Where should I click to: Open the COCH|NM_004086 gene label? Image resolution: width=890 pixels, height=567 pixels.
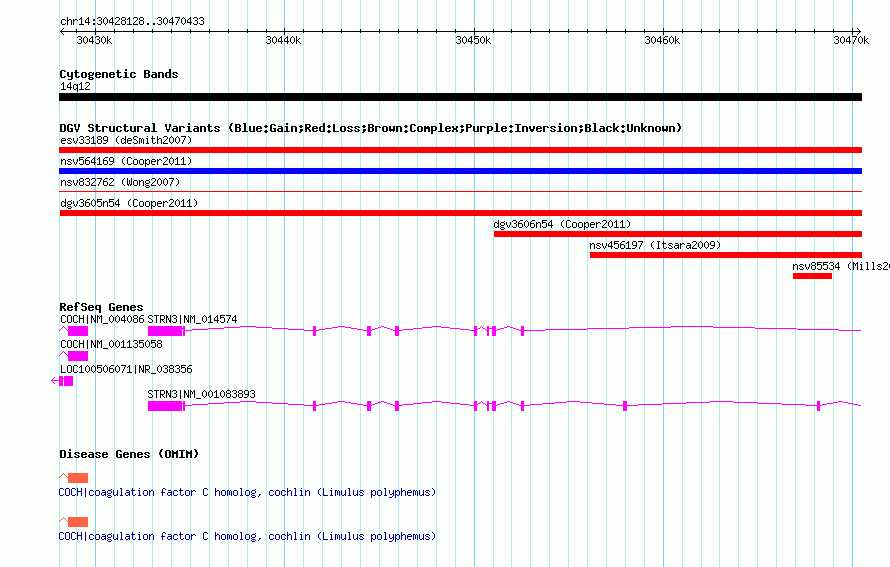tap(102, 320)
